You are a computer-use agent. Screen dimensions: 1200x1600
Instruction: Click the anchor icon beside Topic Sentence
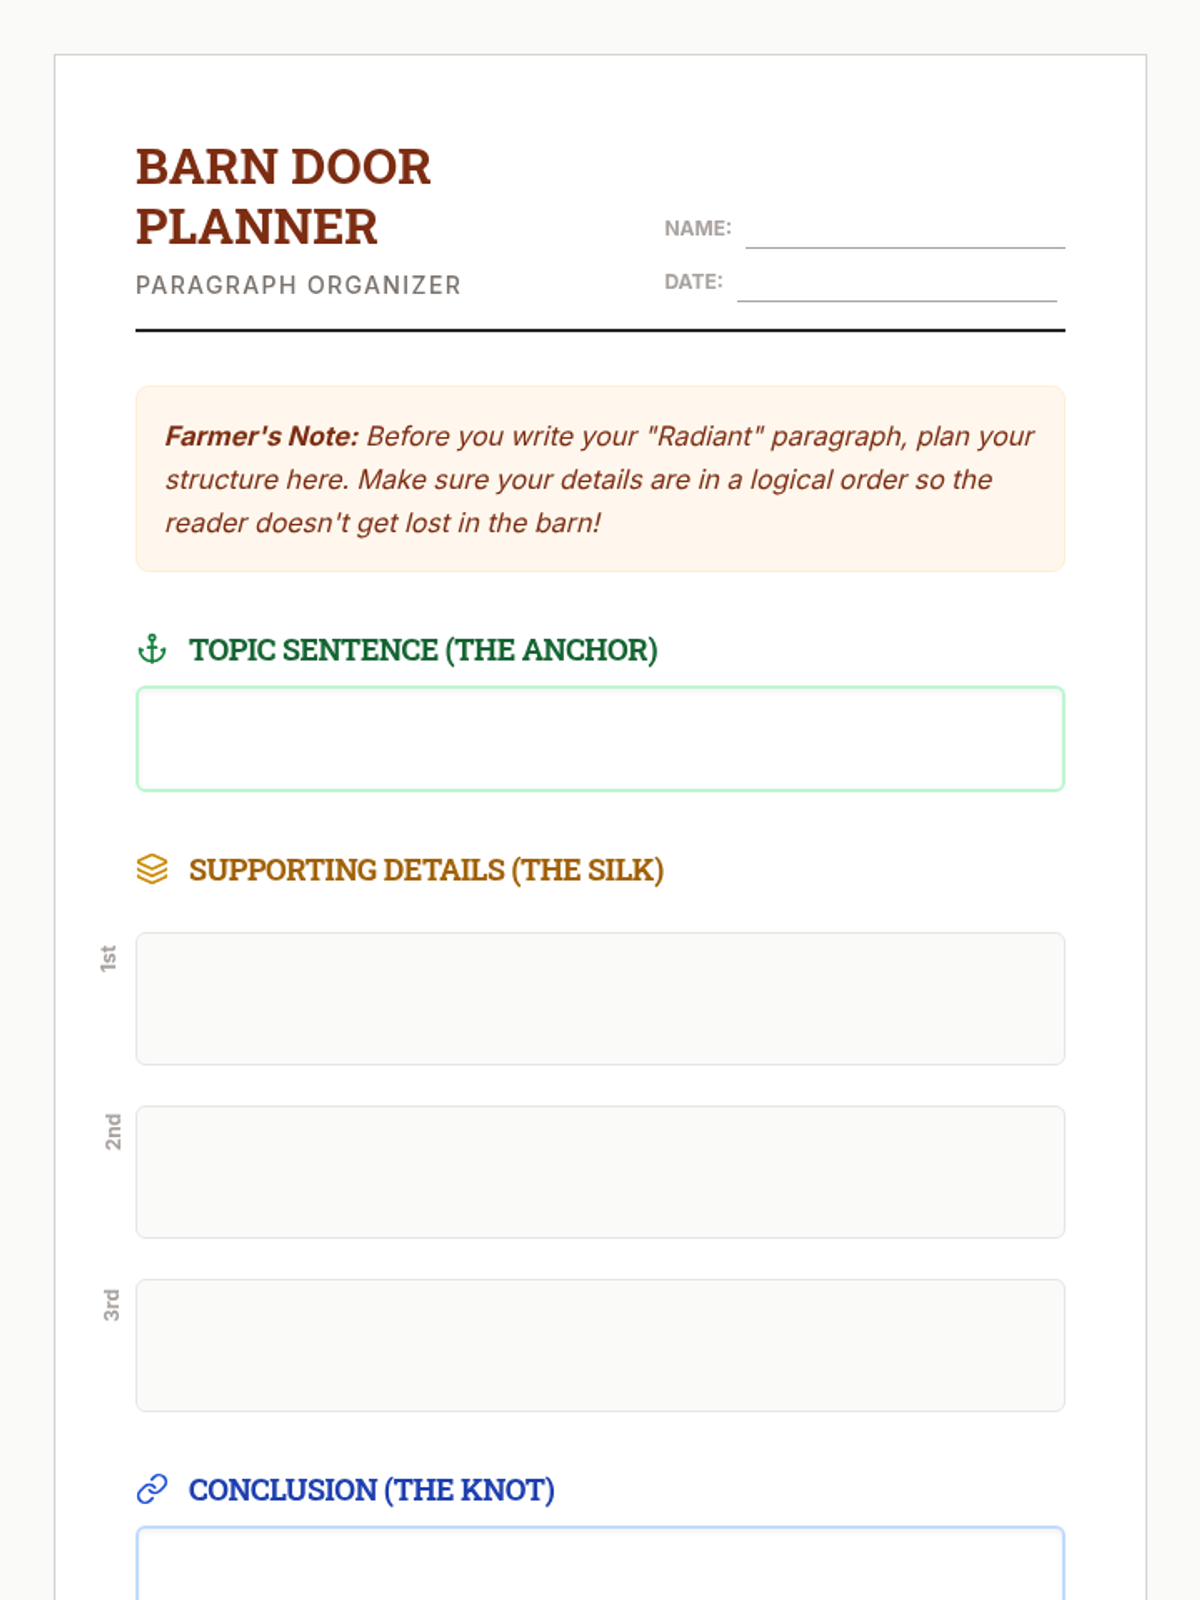pyautogui.click(x=152, y=650)
